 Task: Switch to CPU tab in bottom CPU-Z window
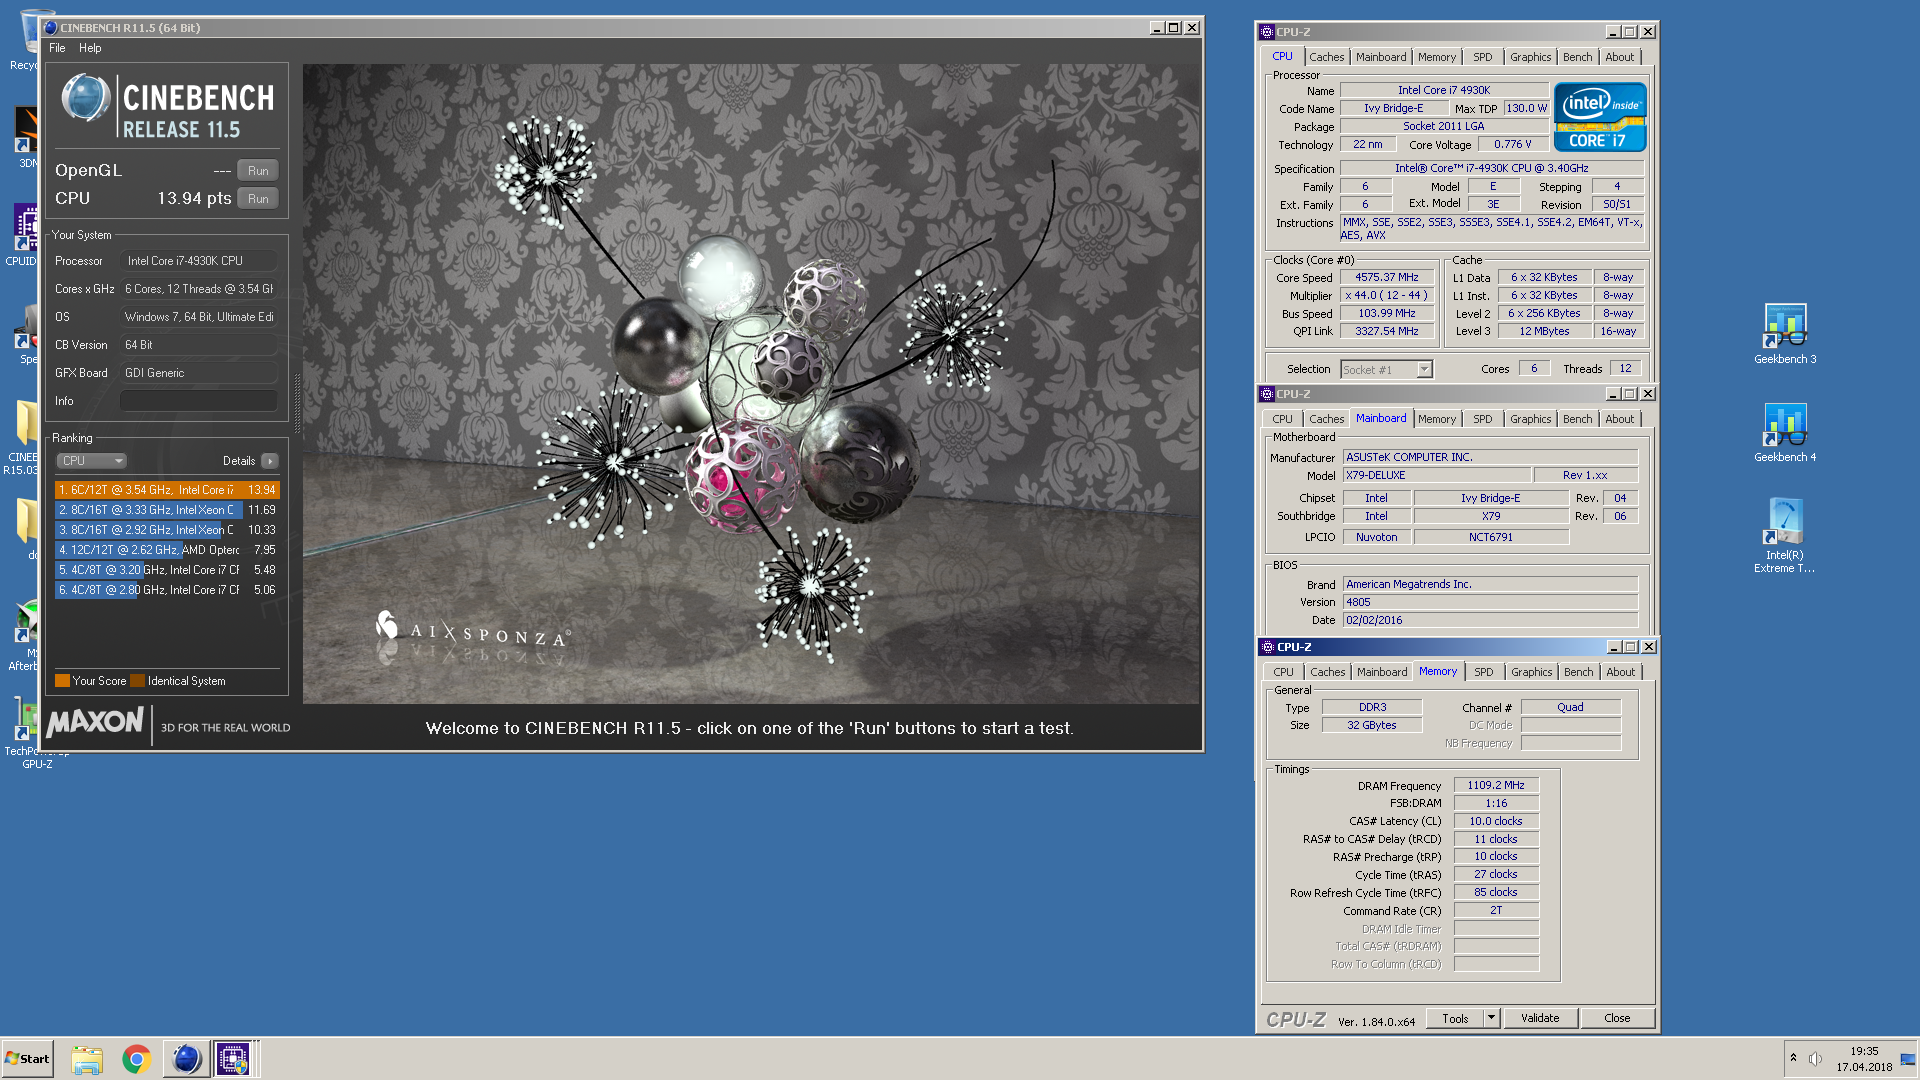tap(1283, 672)
